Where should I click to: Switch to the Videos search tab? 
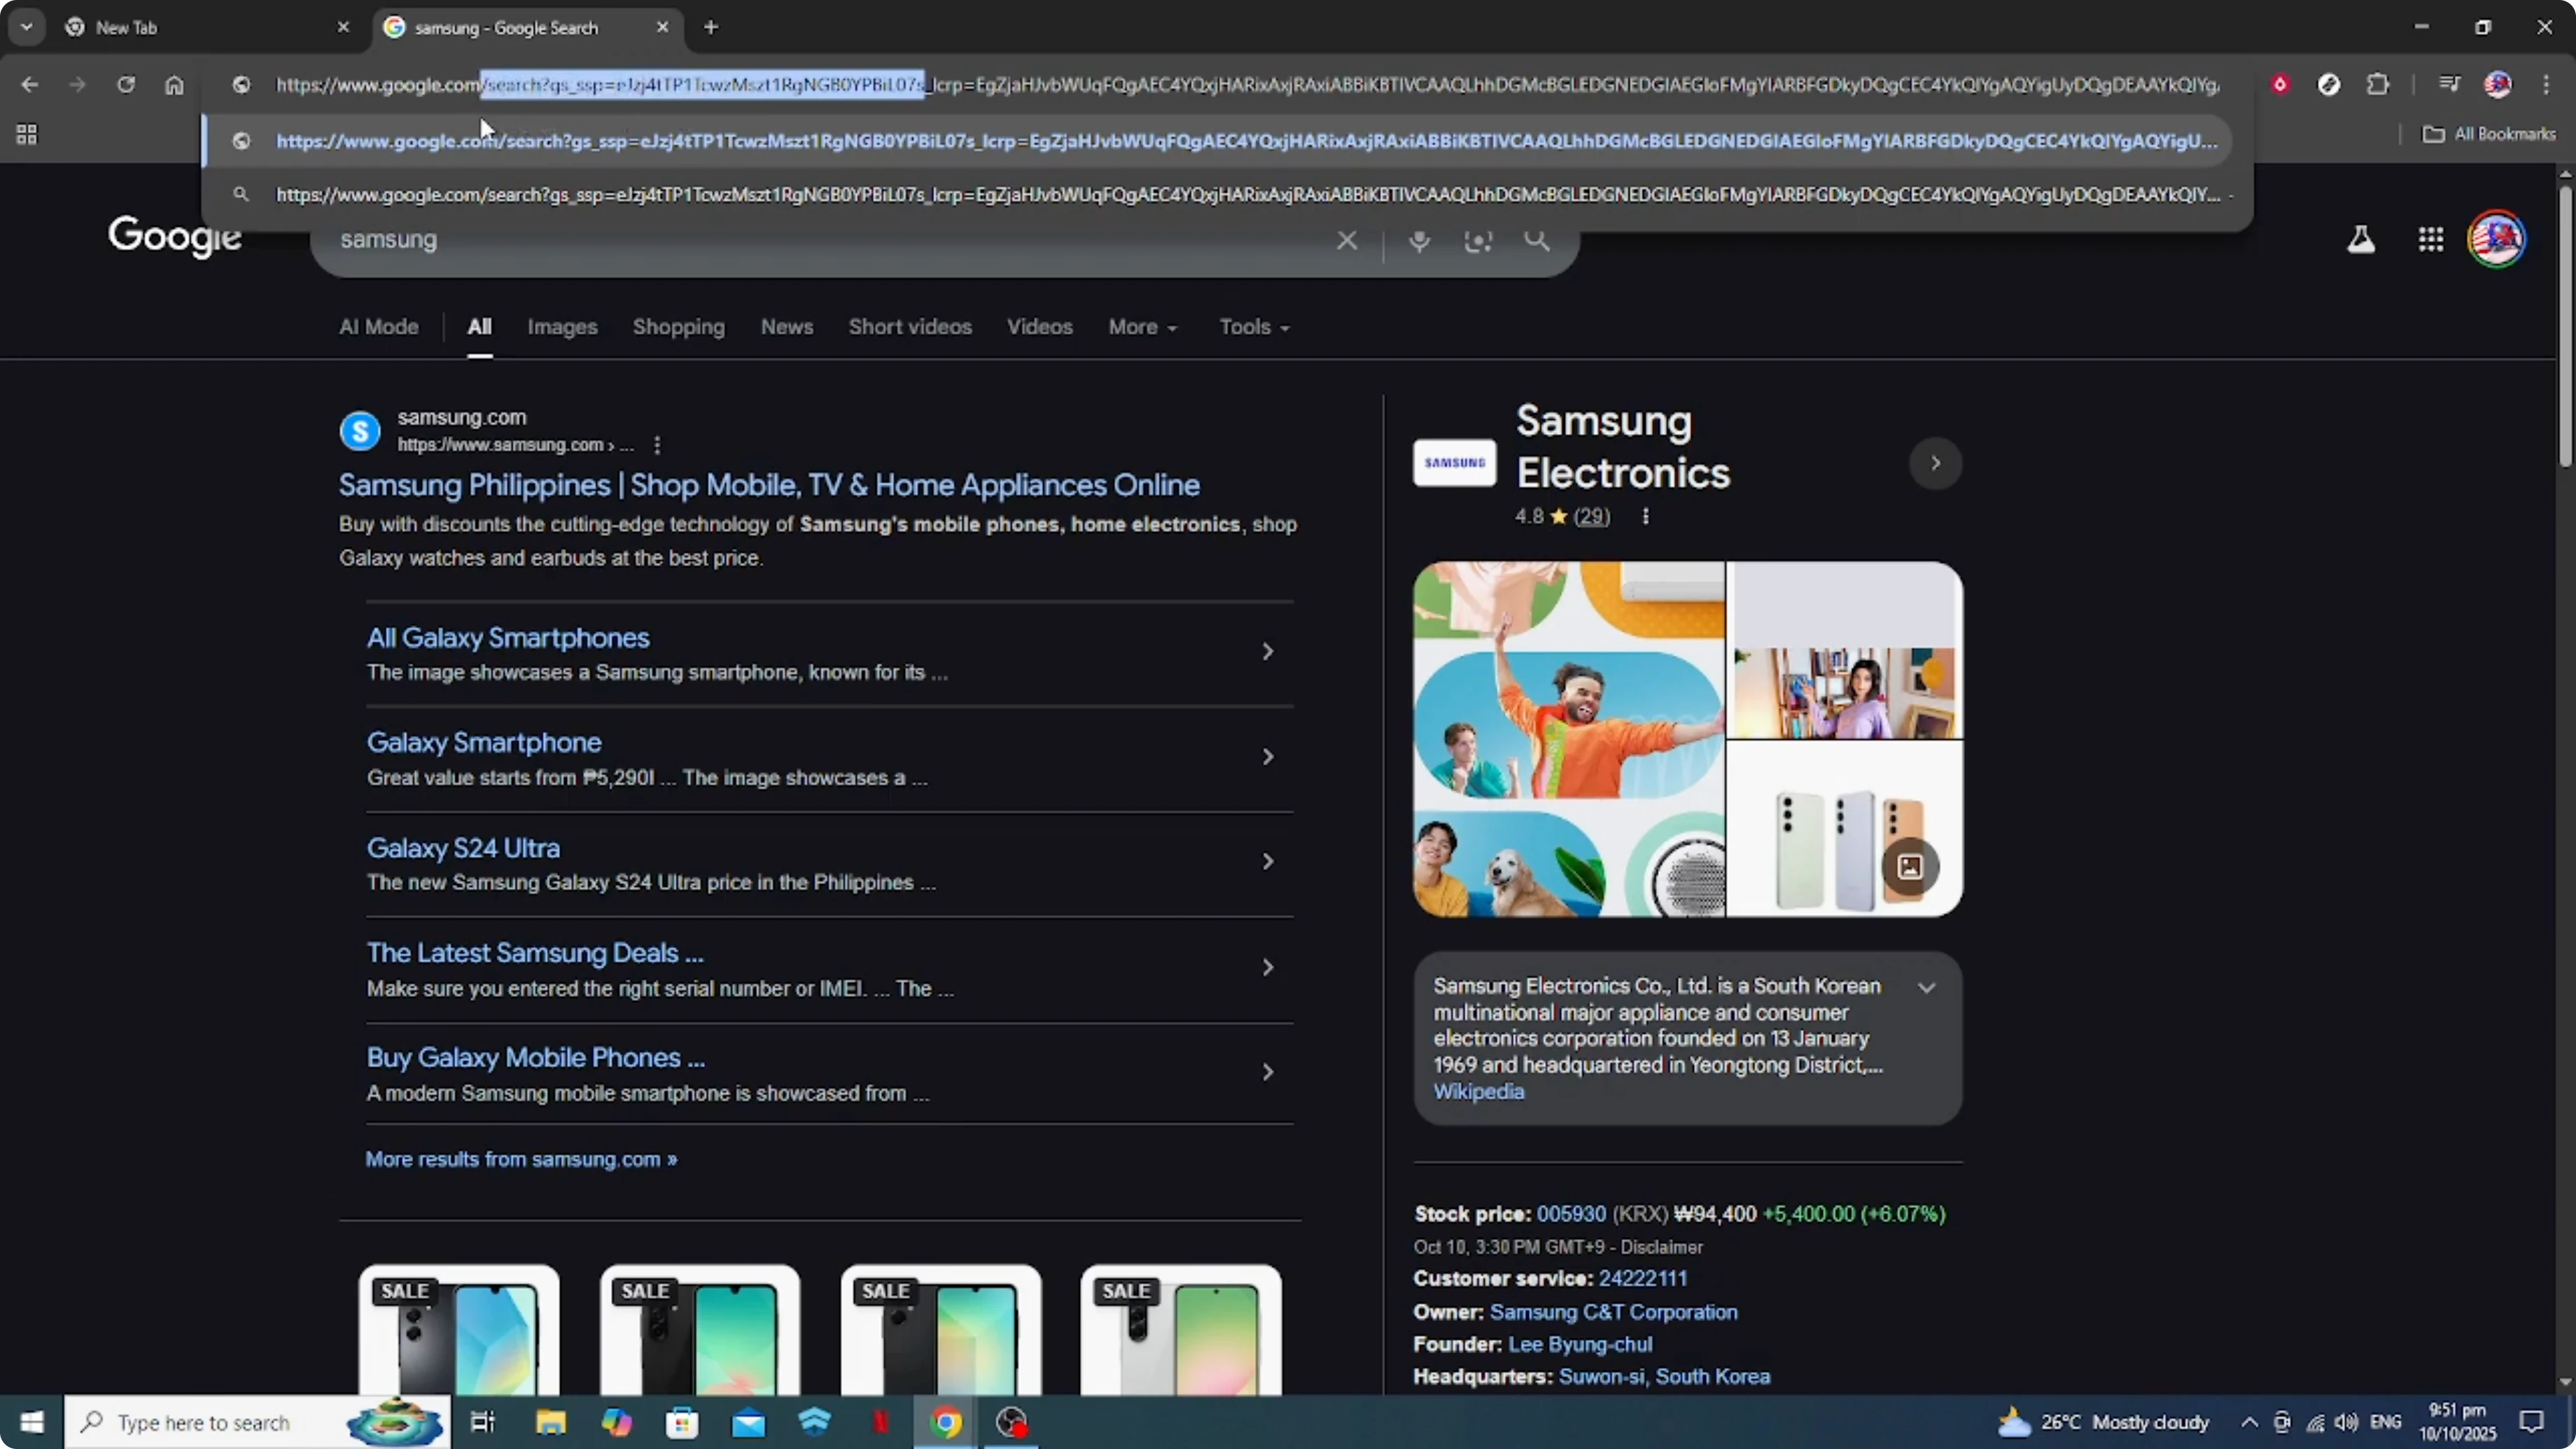click(x=1039, y=327)
